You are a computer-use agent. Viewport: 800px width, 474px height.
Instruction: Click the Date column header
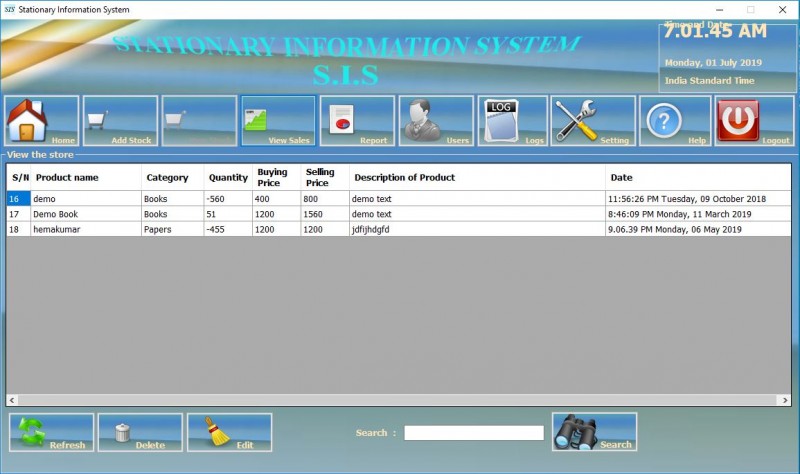(698, 178)
